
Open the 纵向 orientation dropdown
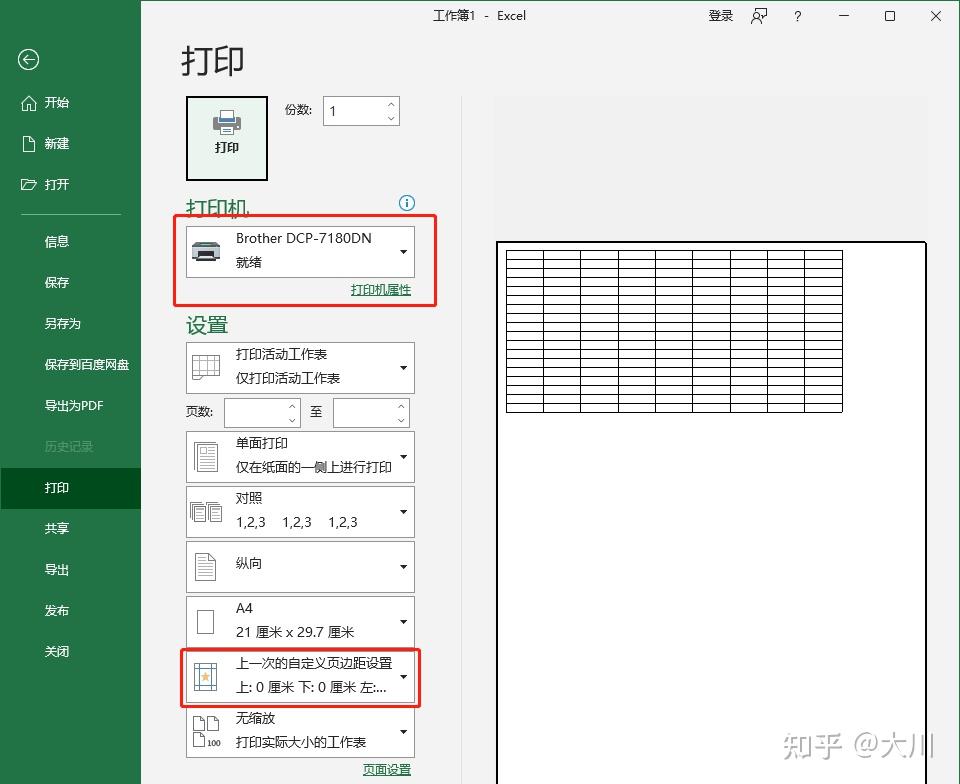coord(403,566)
